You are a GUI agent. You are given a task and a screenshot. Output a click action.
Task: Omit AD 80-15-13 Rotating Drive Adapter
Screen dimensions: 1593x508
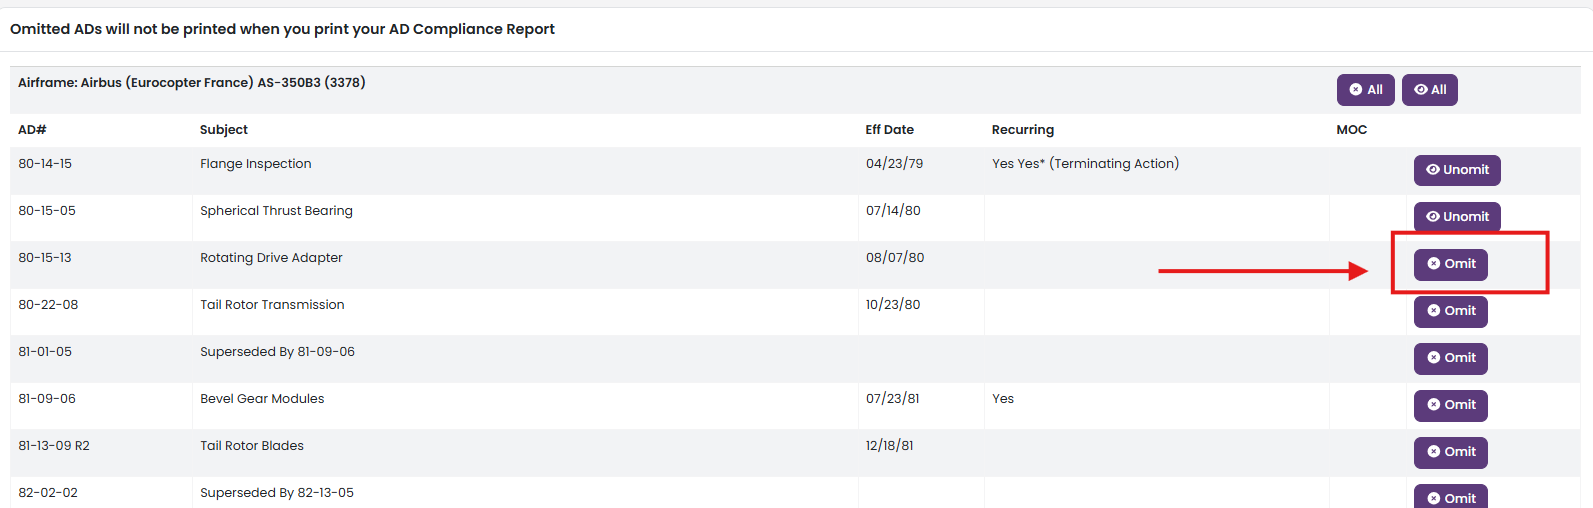[1451, 264]
